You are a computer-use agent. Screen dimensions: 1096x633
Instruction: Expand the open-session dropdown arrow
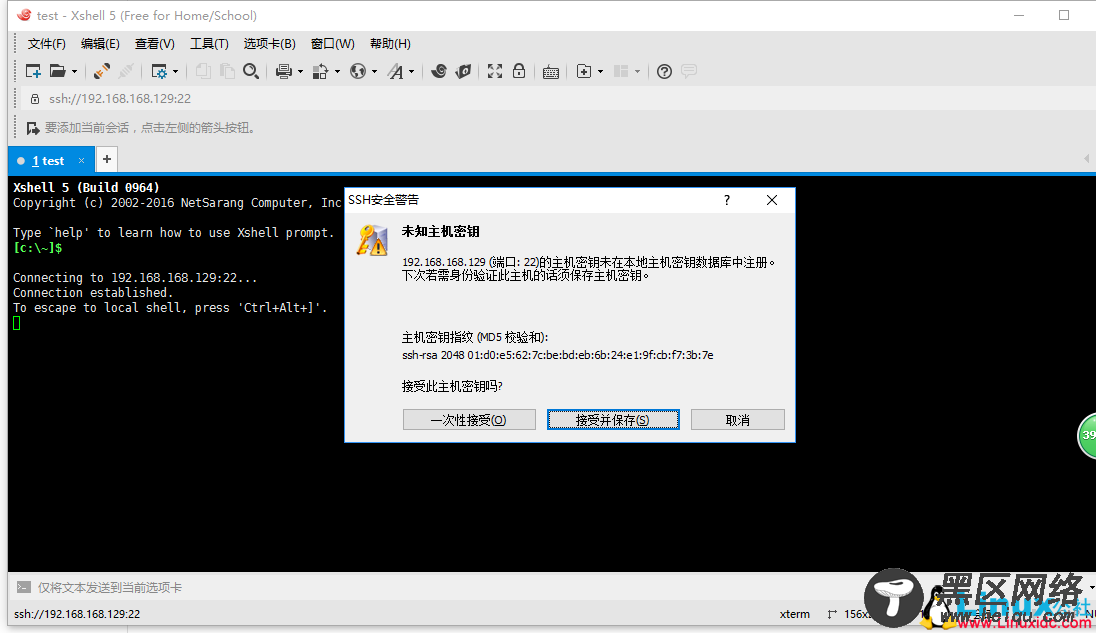(x=74, y=71)
